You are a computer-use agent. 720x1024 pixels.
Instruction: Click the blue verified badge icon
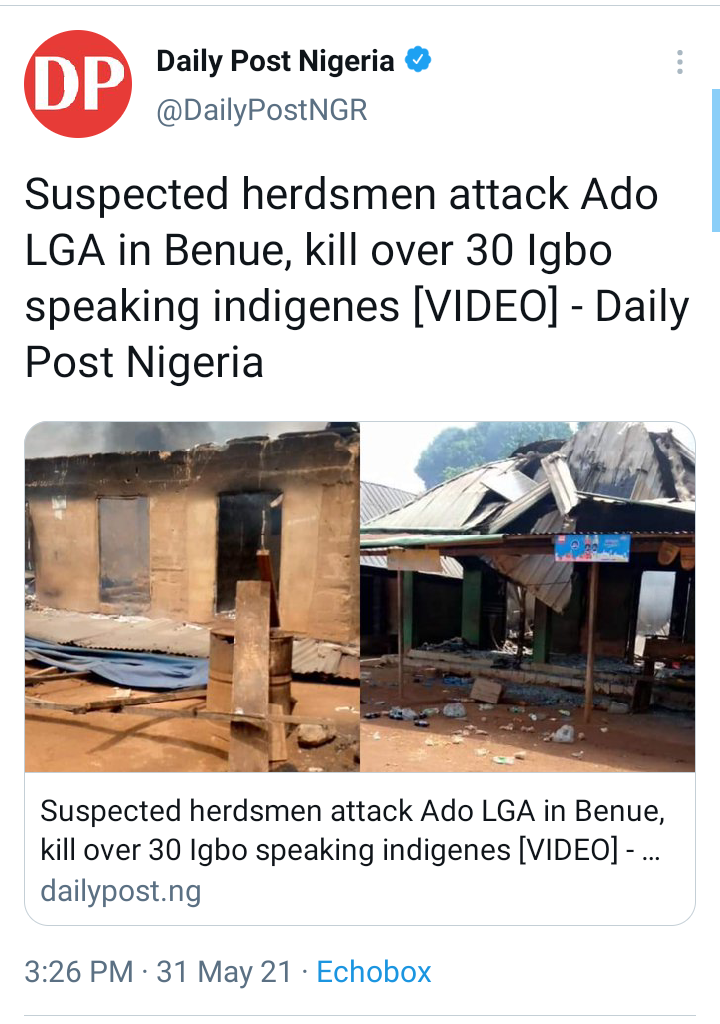(418, 60)
